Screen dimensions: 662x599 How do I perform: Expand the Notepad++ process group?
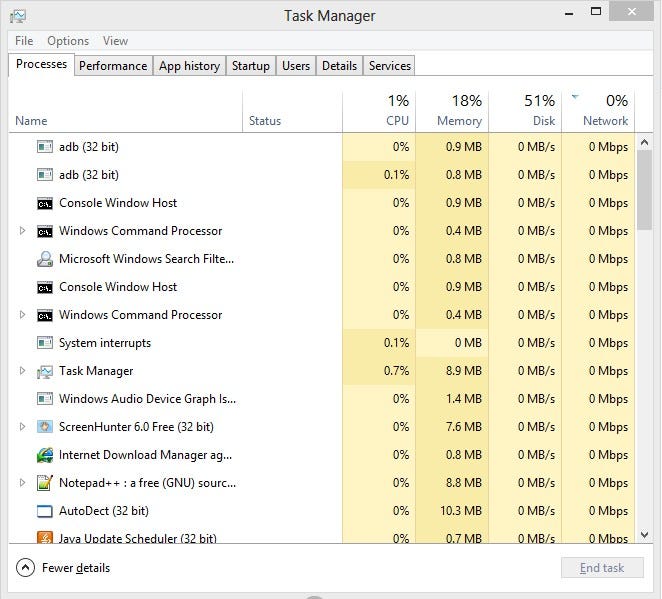[22, 482]
